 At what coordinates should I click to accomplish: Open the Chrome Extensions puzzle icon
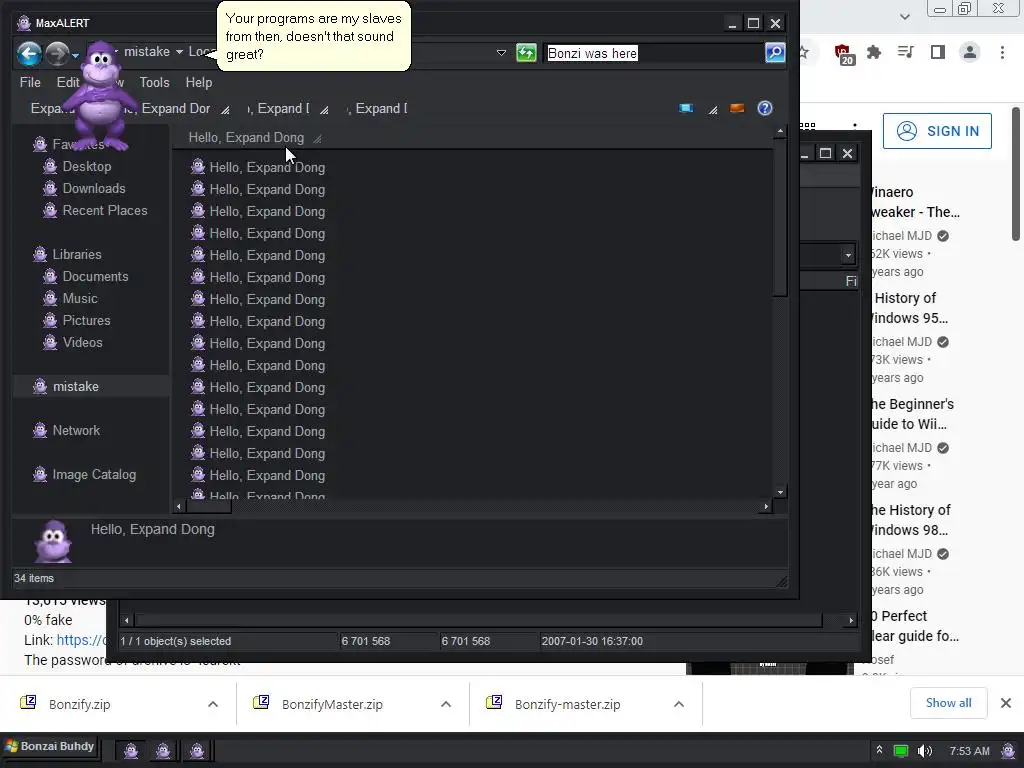pyautogui.click(x=873, y=52)
